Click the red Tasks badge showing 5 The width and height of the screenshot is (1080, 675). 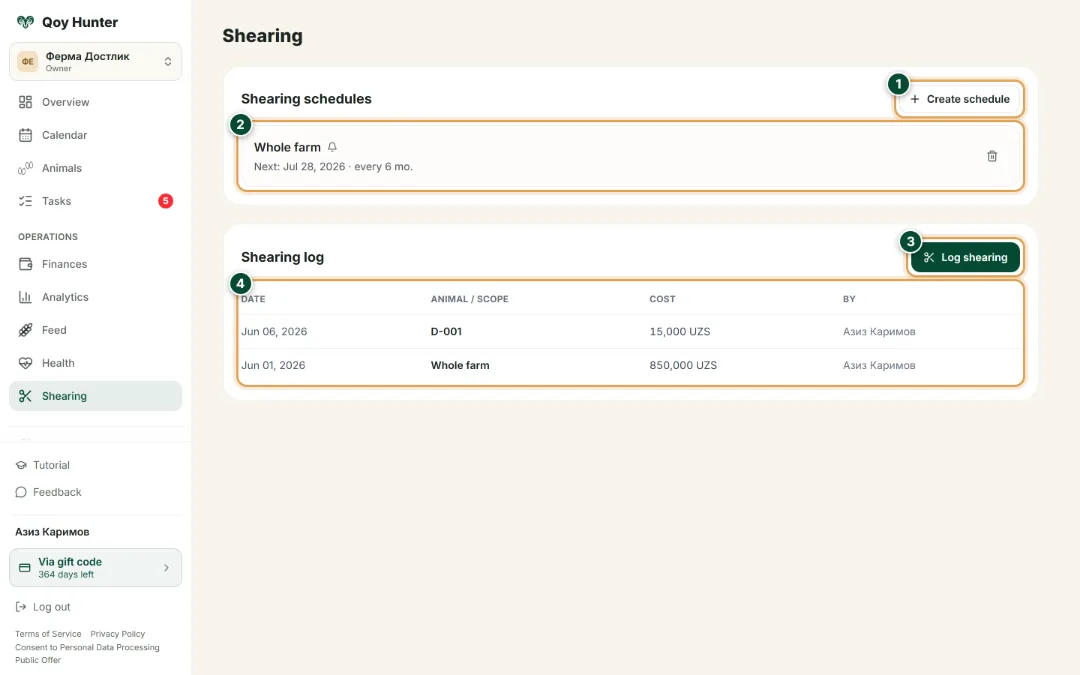[x=165, y=201]
